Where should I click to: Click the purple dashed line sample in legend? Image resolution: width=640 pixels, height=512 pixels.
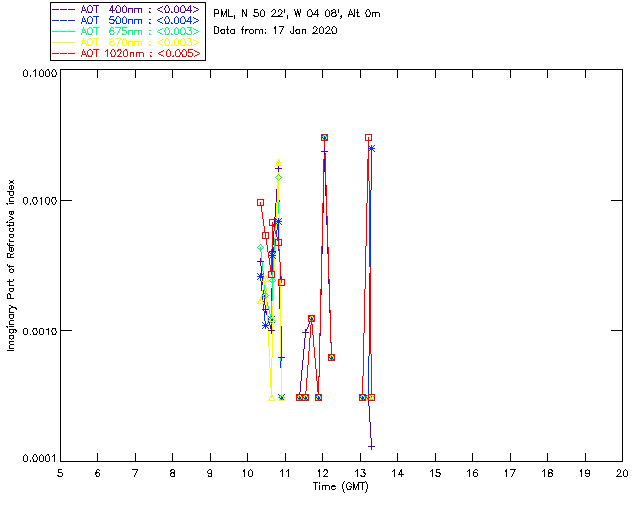click(x=64, y=9)
